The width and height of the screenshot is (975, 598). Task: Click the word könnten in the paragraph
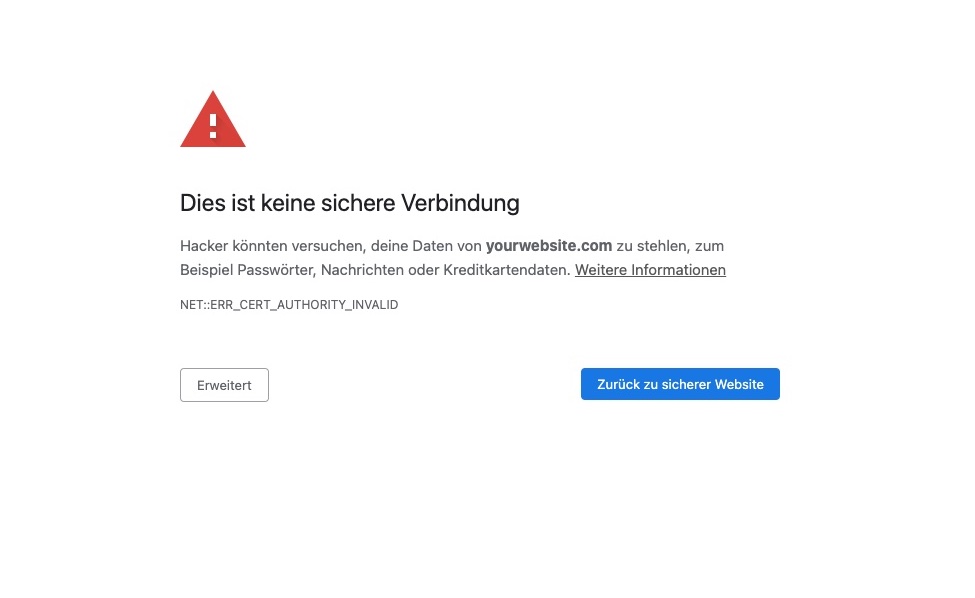tap(260, 246)
